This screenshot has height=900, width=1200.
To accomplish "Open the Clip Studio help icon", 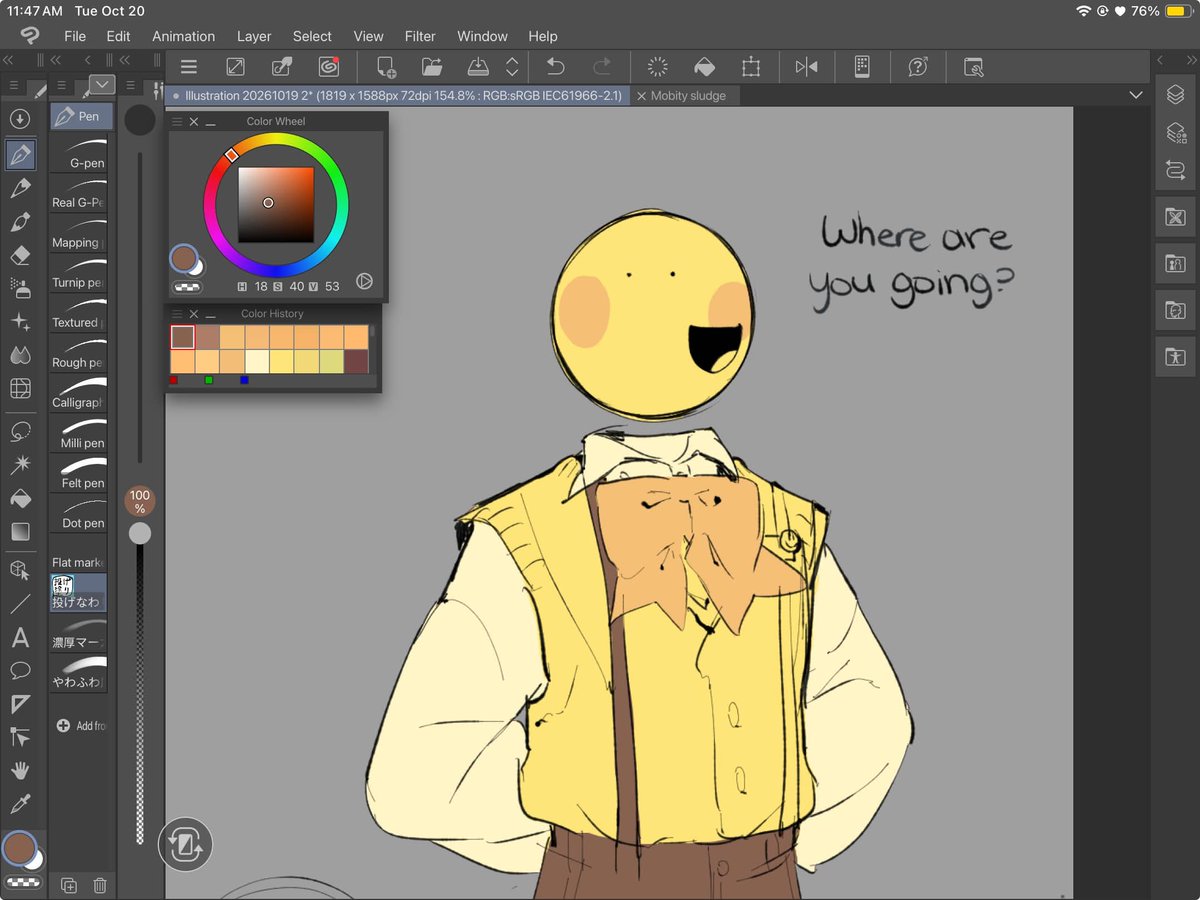I will pyautogui.click(x=918, y=67).
